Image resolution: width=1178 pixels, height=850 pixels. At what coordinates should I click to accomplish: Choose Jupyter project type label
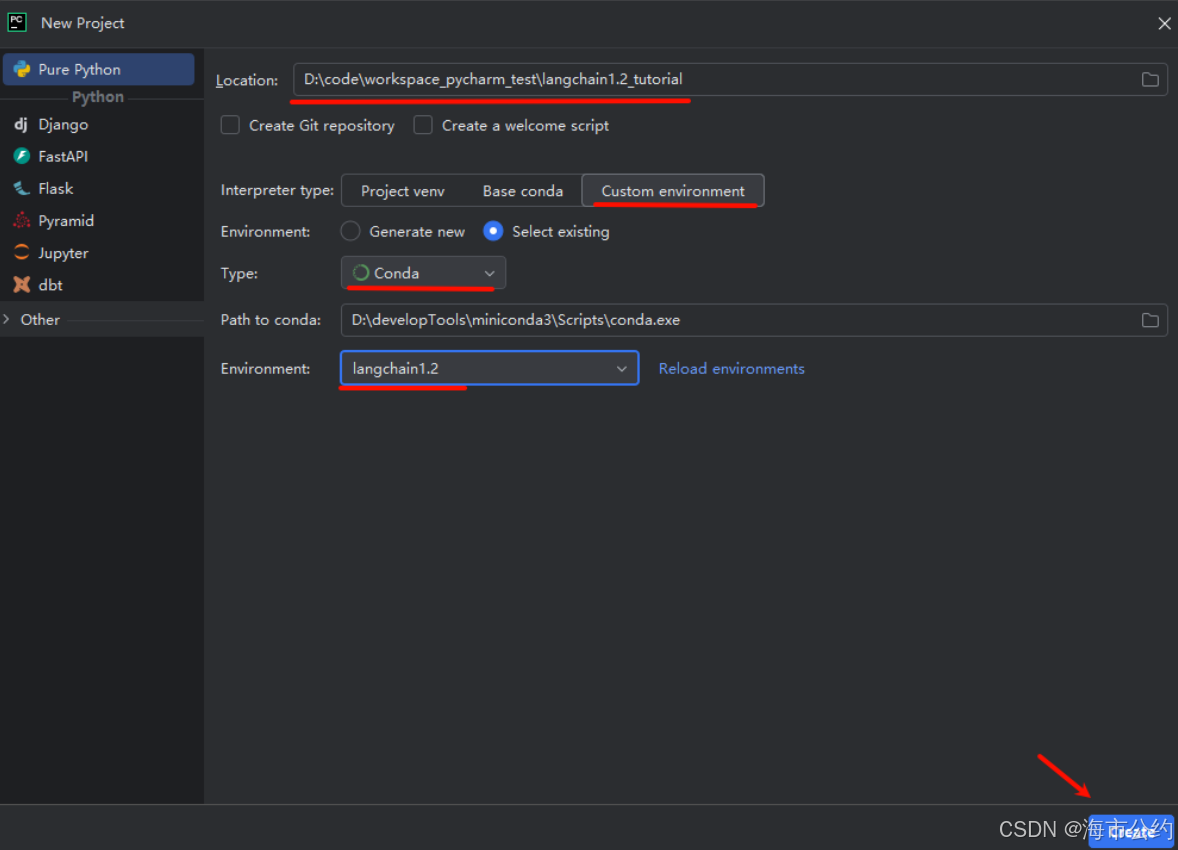[63, 253]
